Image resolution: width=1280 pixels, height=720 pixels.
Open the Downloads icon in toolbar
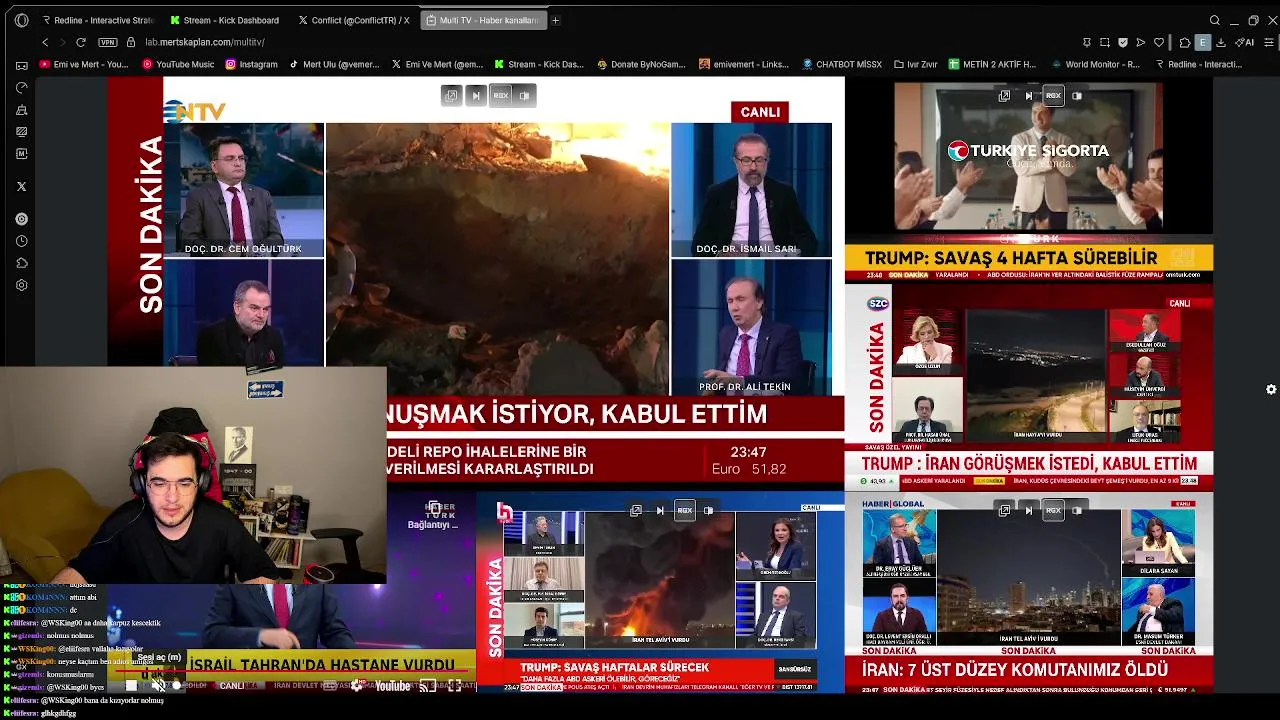coord(1221,42)
